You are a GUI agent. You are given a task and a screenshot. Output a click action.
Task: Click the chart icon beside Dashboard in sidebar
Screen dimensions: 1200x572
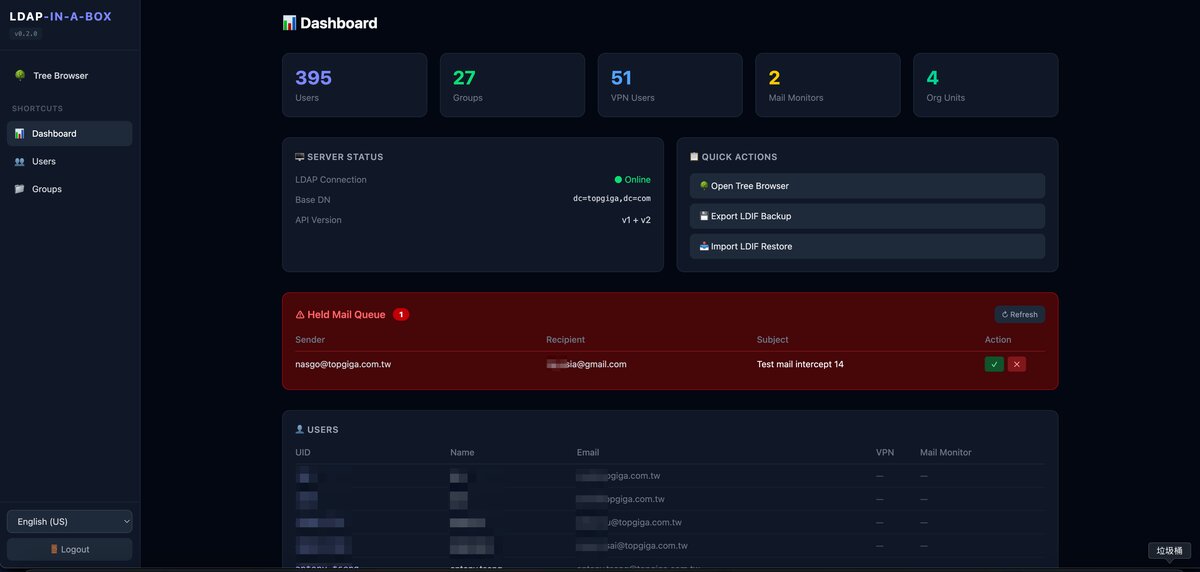20,134
